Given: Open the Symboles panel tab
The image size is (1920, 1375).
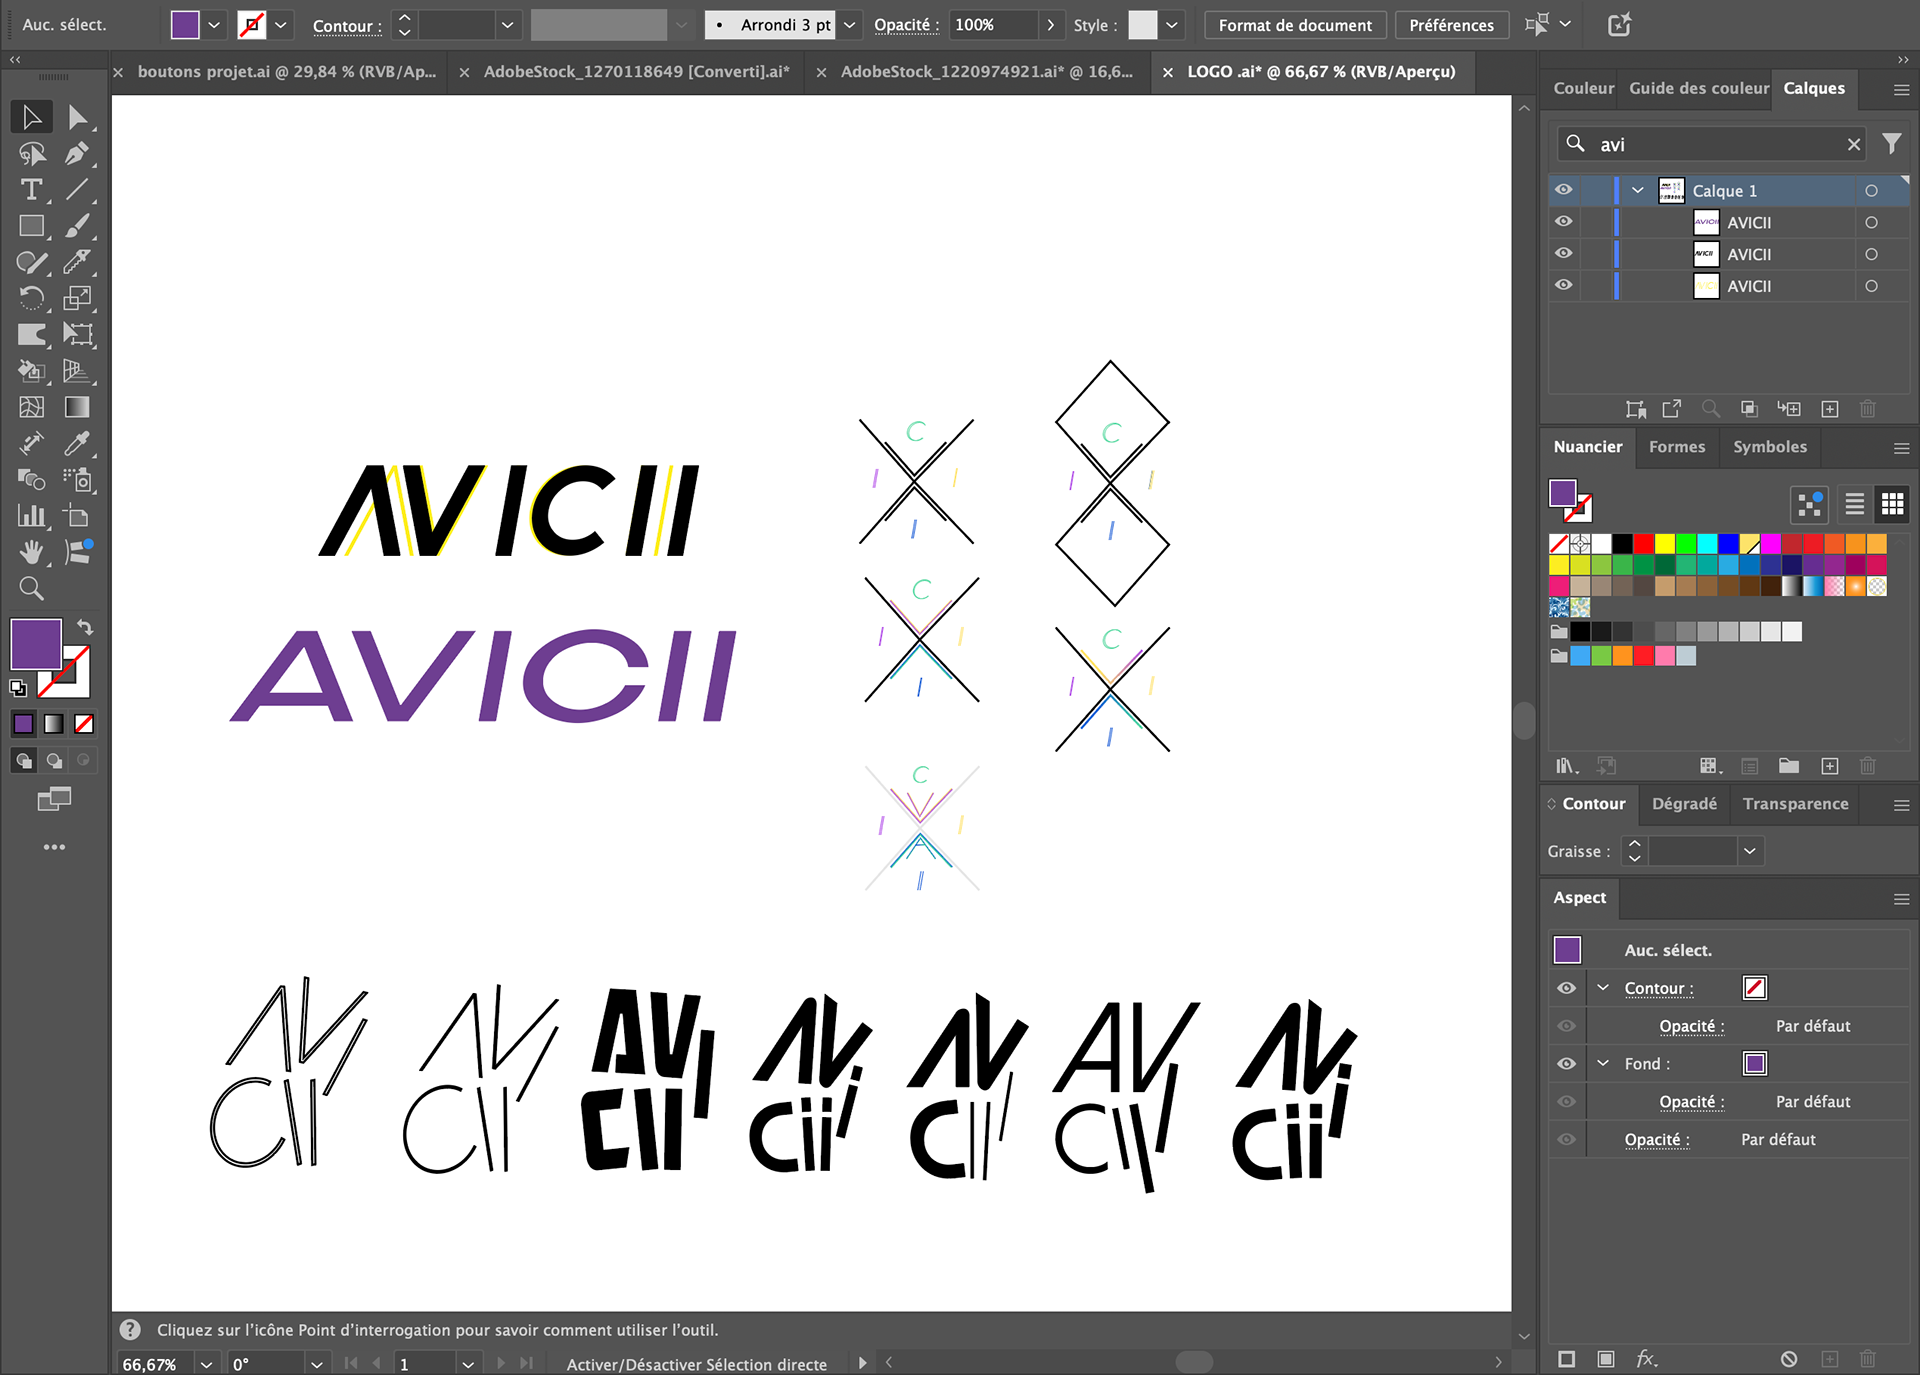Looking at the screenshot, I should [1769, 447].
